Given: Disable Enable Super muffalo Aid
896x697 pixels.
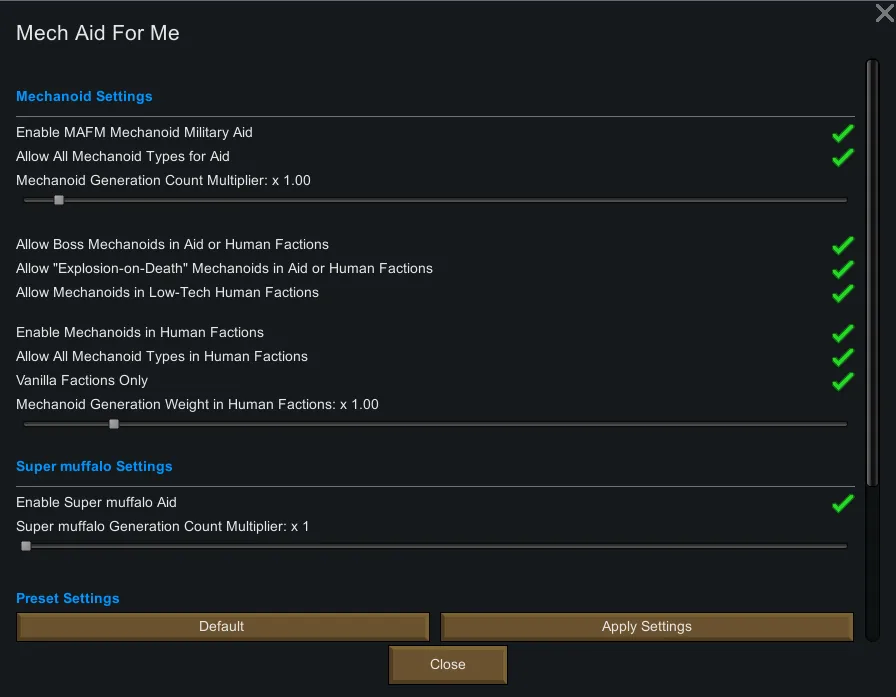Looking at the screenshot, I should [843, 503].
